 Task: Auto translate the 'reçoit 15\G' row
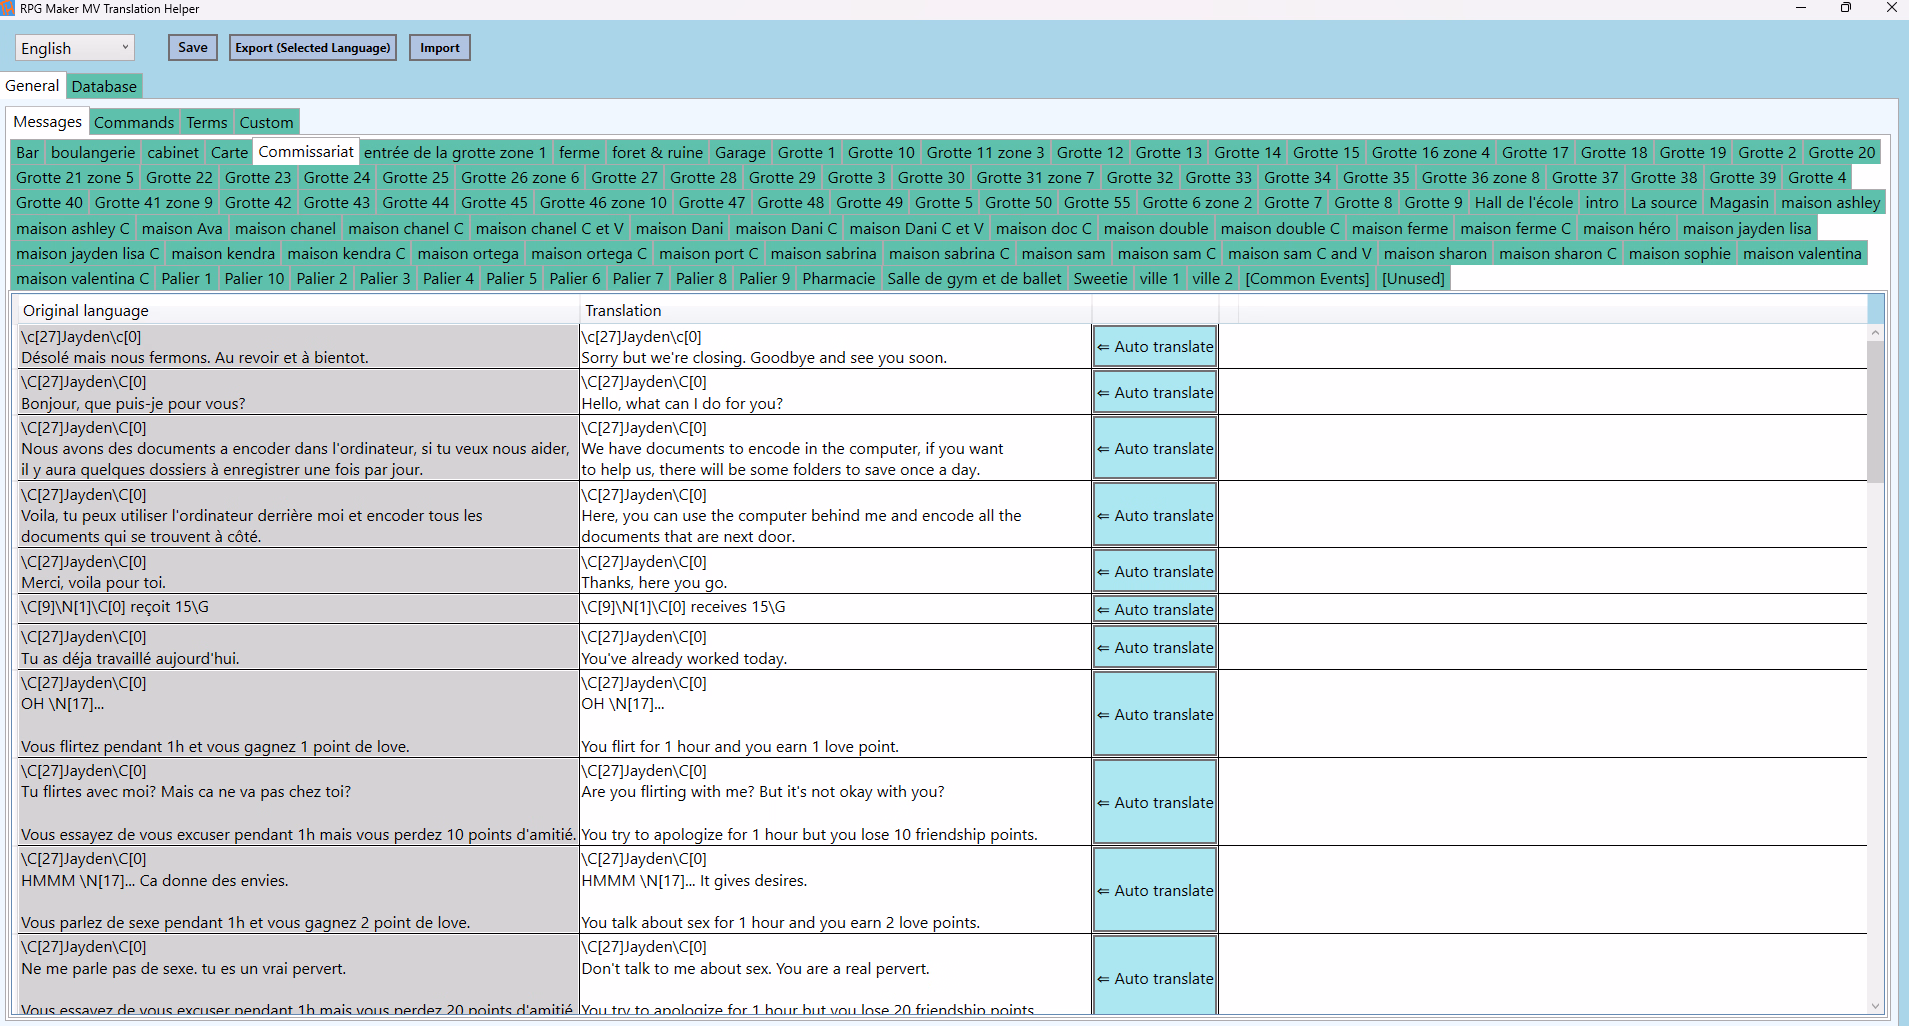click(1155, 609)
